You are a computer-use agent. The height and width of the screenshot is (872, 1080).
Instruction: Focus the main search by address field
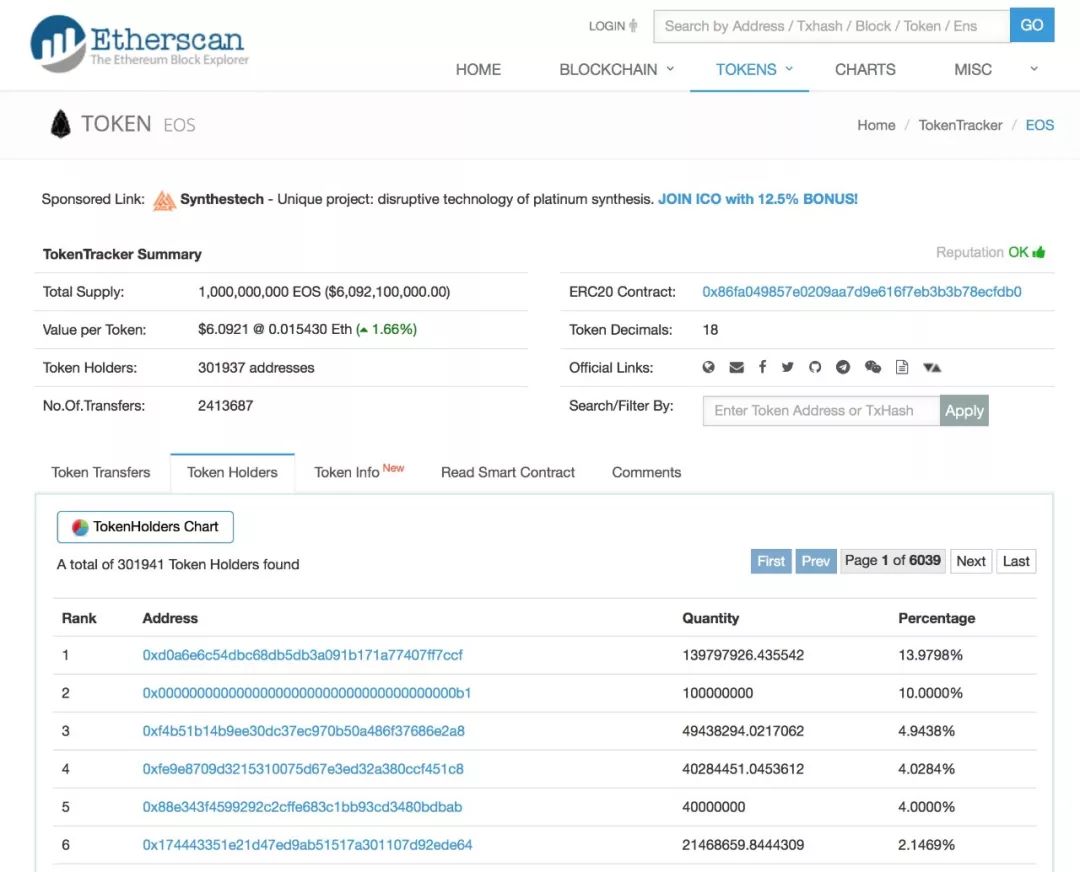tap(831, 26)
